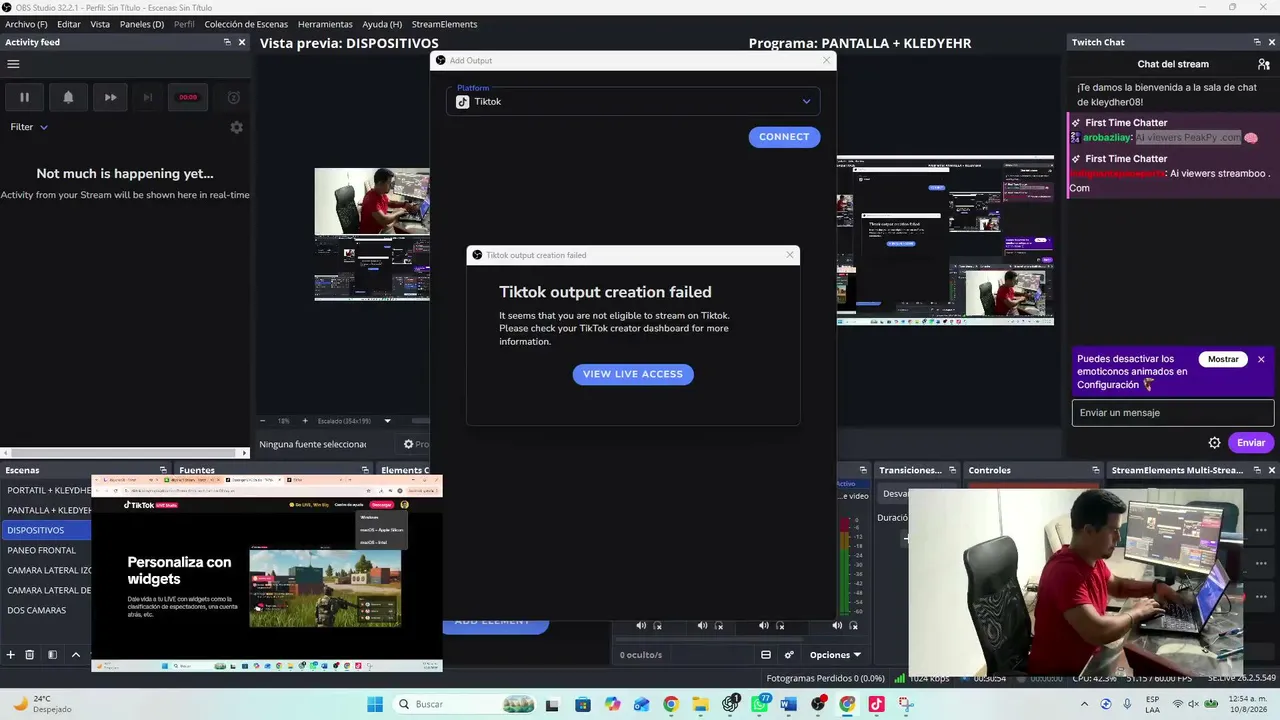1280x720 pixels.
Task: Close the Activity feed dock
Action: tap(242, 42)
